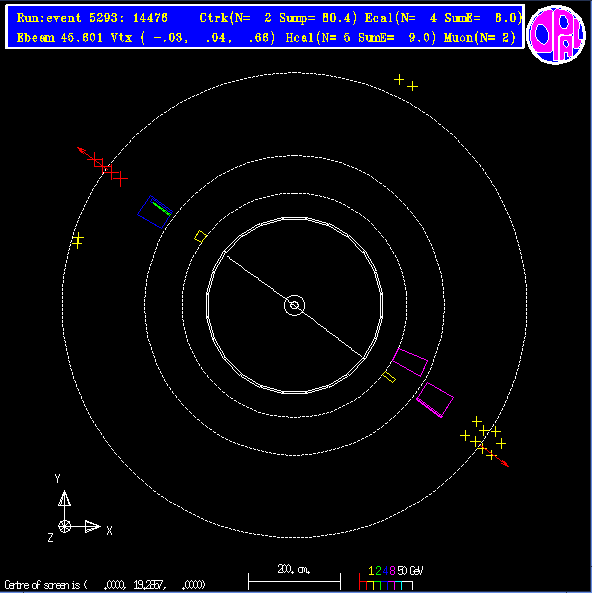Click the 200 cm scale bar
Image resolution: width=592 pixels, height=593 pixels.
point(294,577)
